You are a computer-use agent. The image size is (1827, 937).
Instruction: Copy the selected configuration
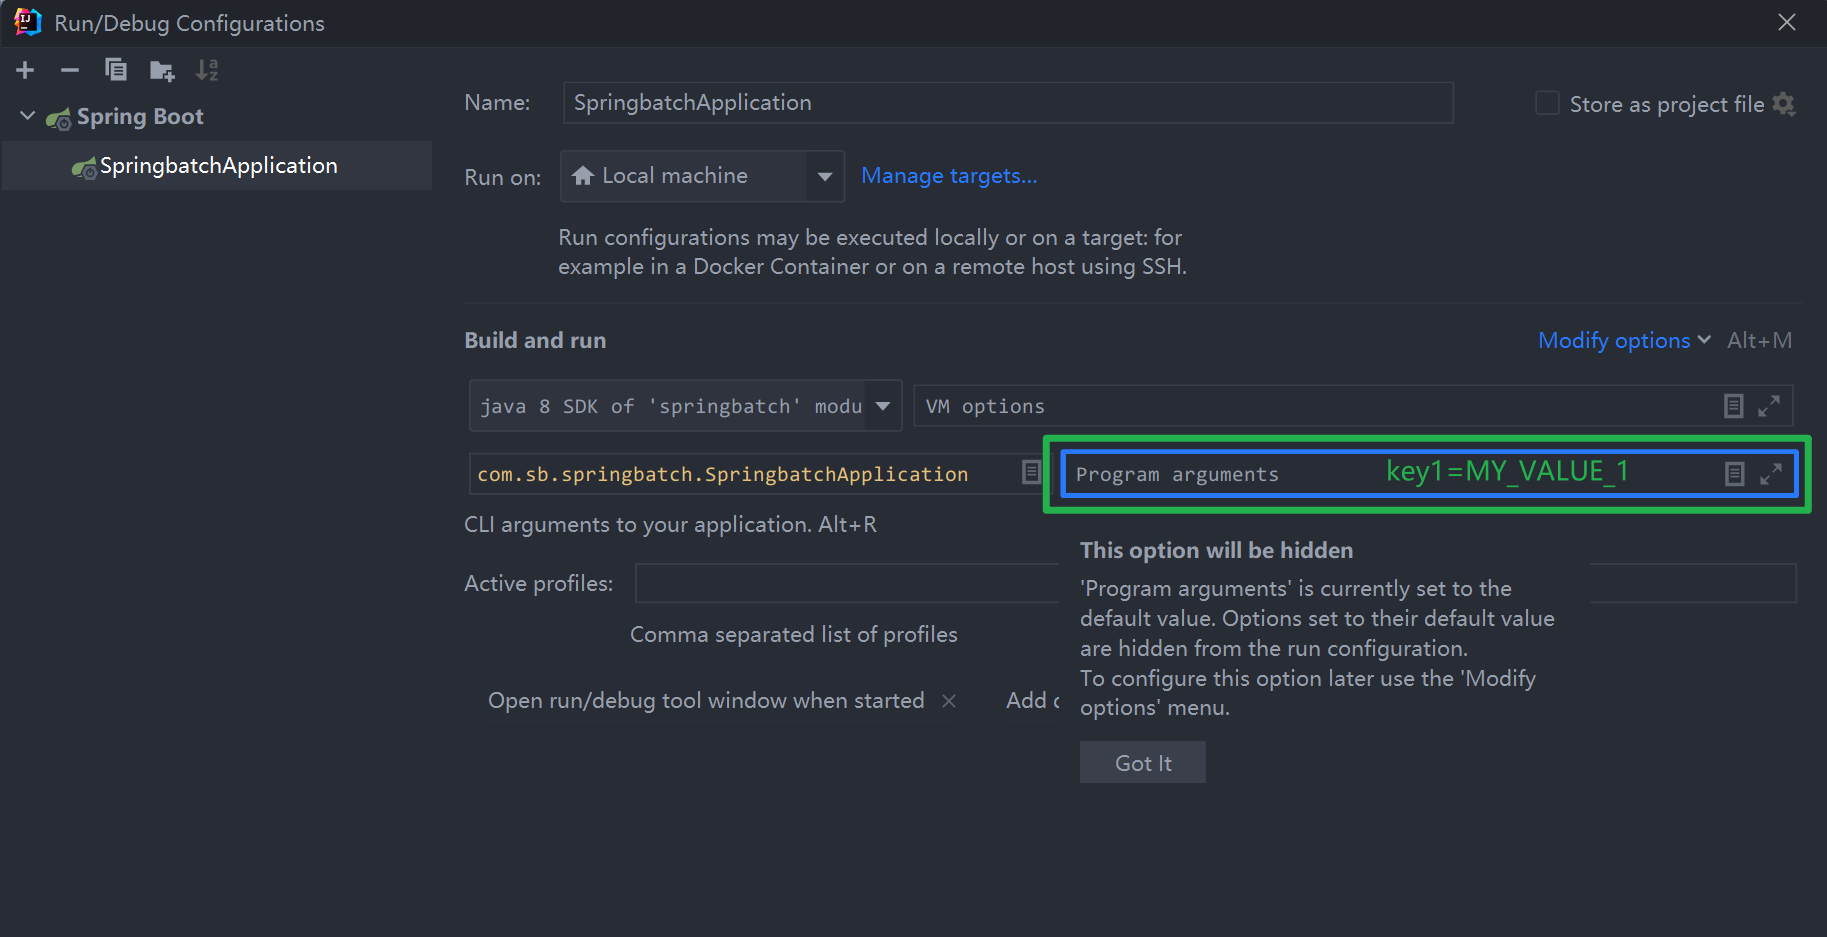tap(116, 70)
